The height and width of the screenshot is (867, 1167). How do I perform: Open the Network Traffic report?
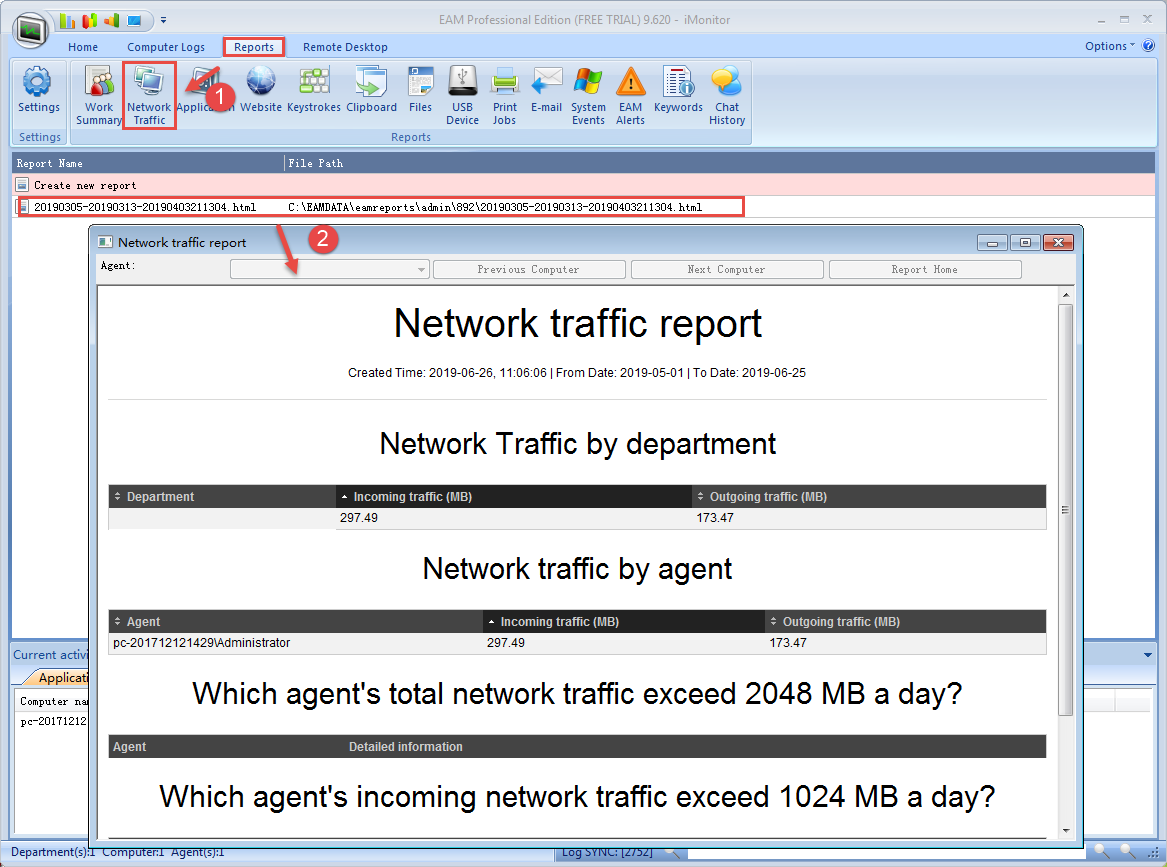point(149,96)
